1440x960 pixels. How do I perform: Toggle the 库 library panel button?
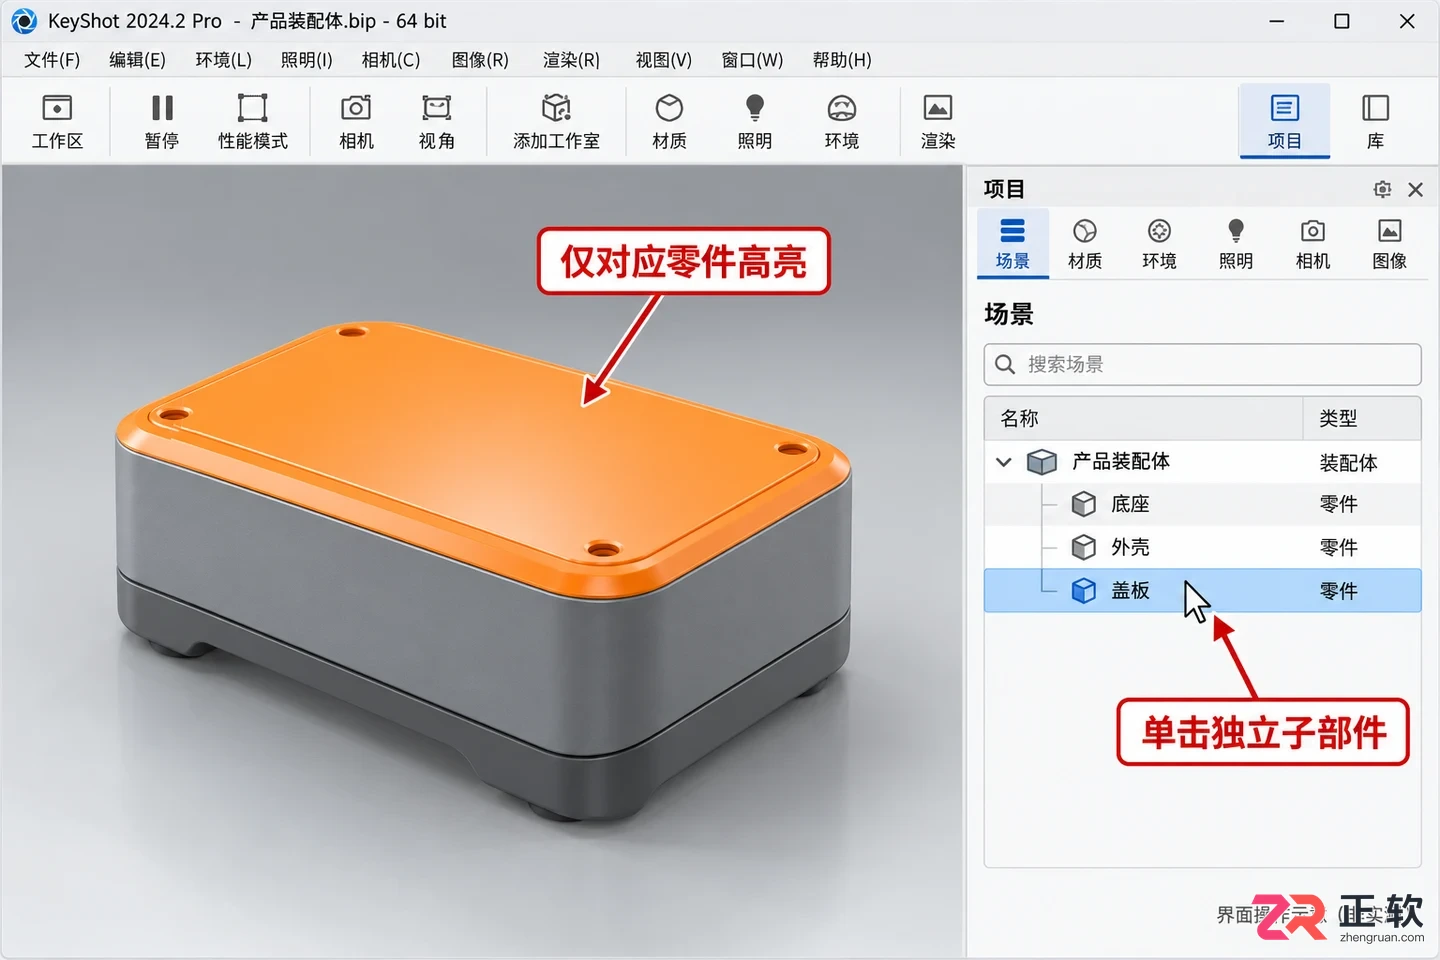1376,121
